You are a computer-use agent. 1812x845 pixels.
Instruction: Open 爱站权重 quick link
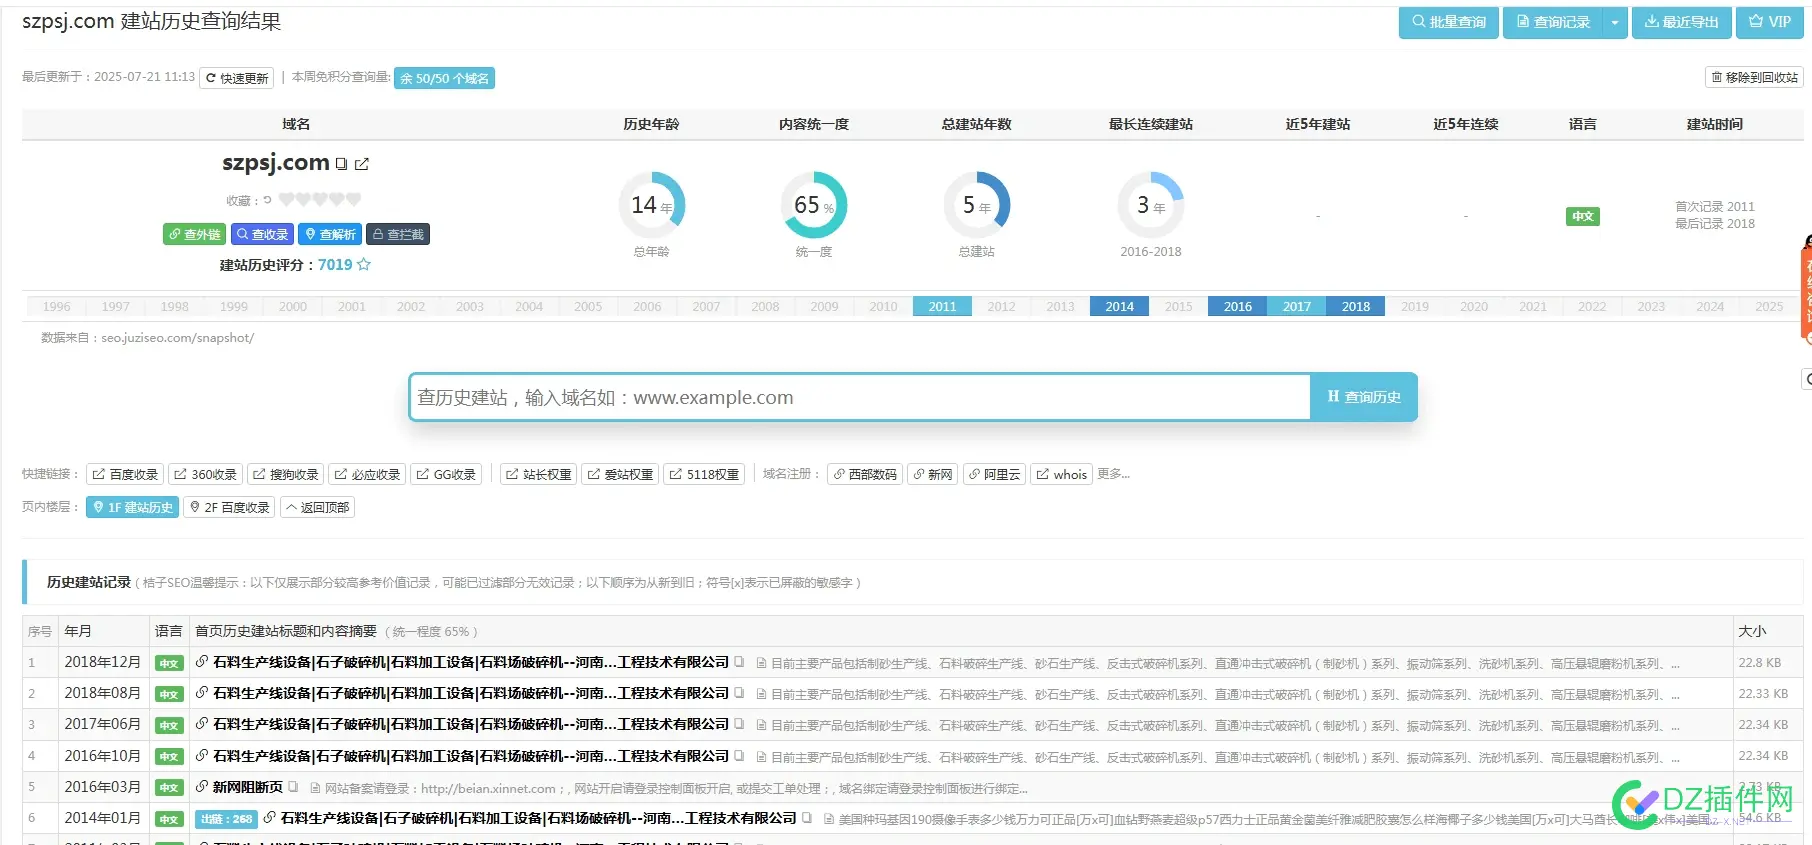click(619, 474)
